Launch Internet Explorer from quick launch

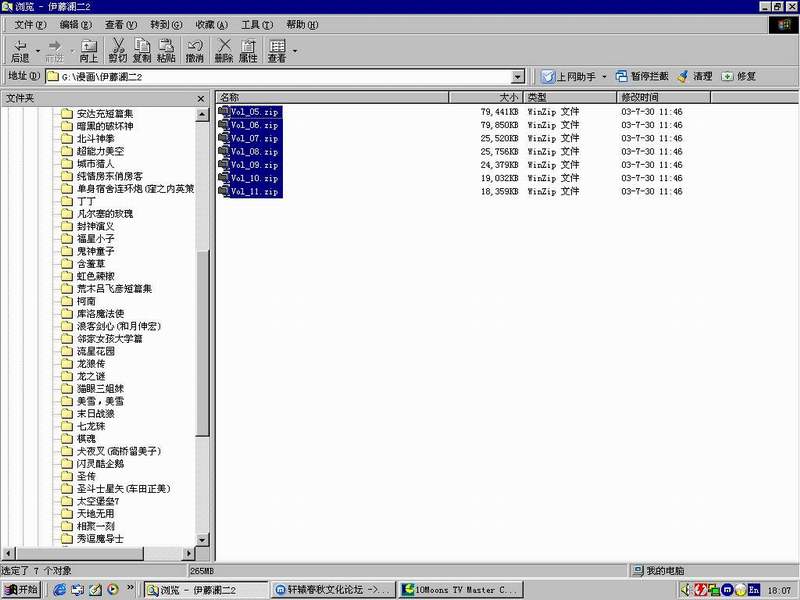coord(60,590)
